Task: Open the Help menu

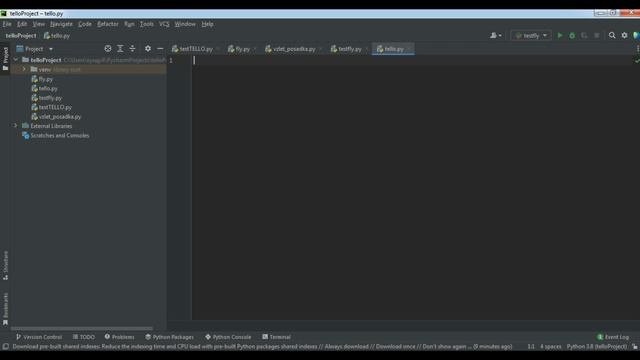Action: (207, 24)
